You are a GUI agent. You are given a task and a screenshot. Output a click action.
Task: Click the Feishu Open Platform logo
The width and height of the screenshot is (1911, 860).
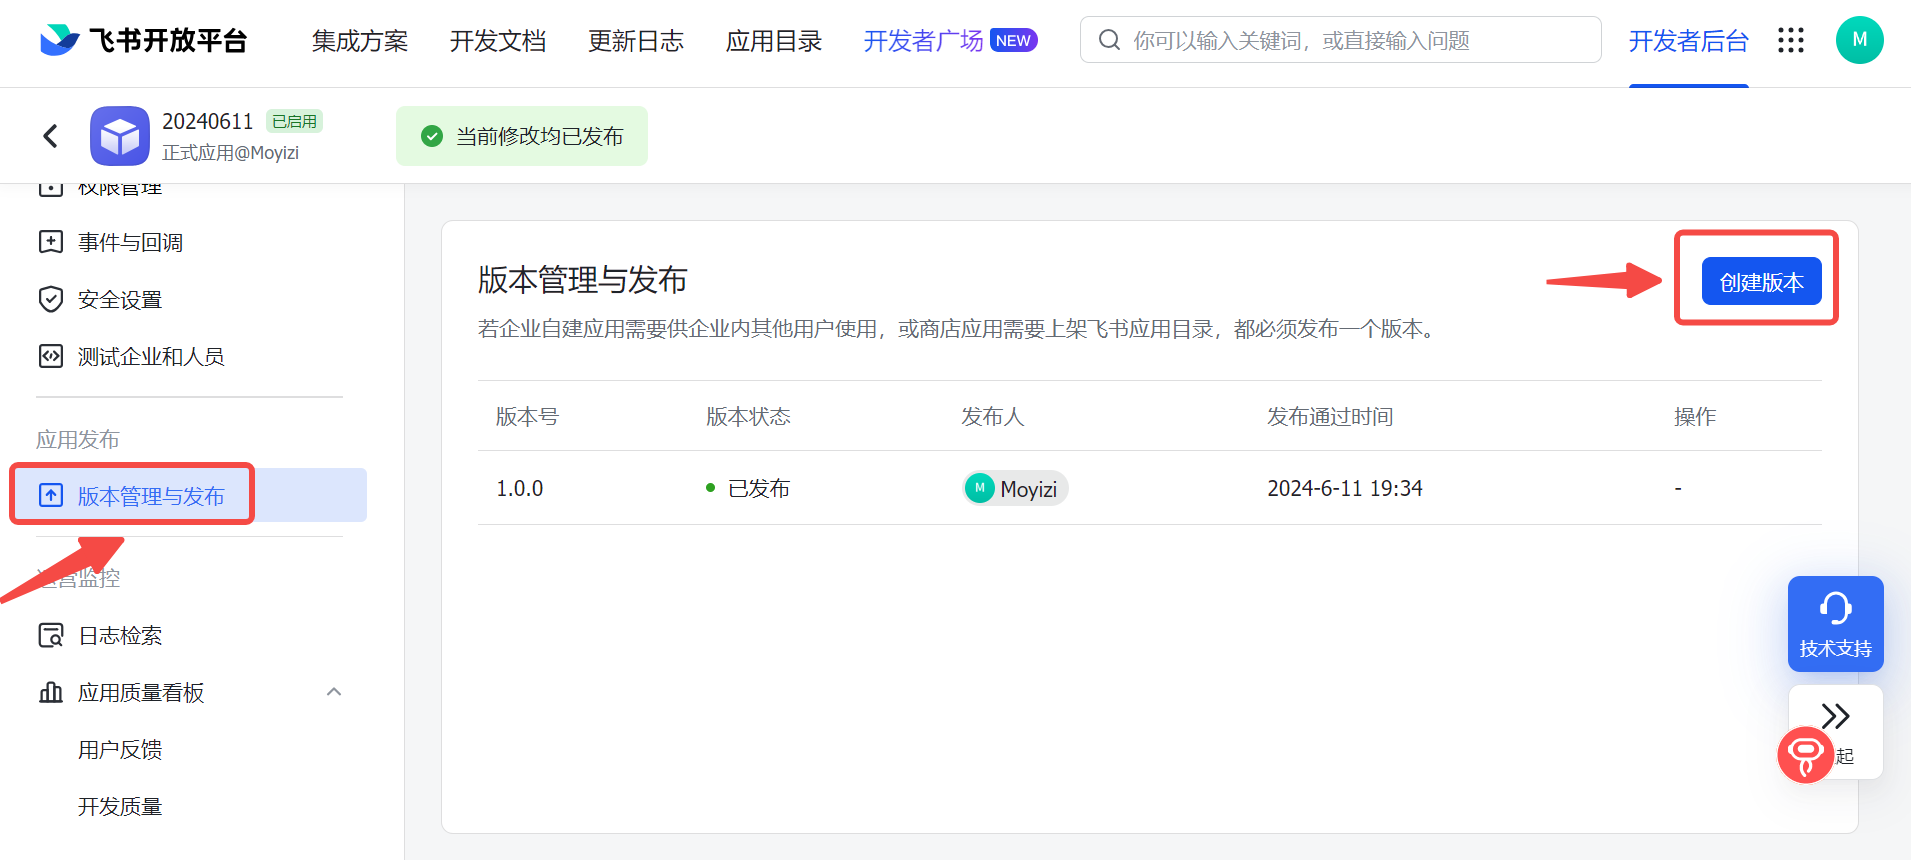143,40
